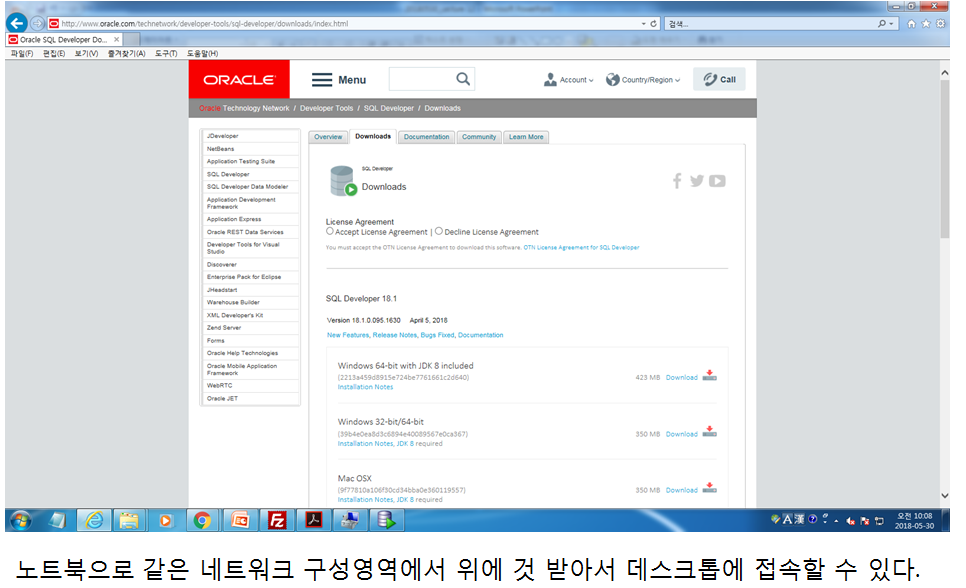The height and width of the screenshot is (588, 966).
Task: Open Internet Explorer from taskbar
Action: tap(94, 520)
